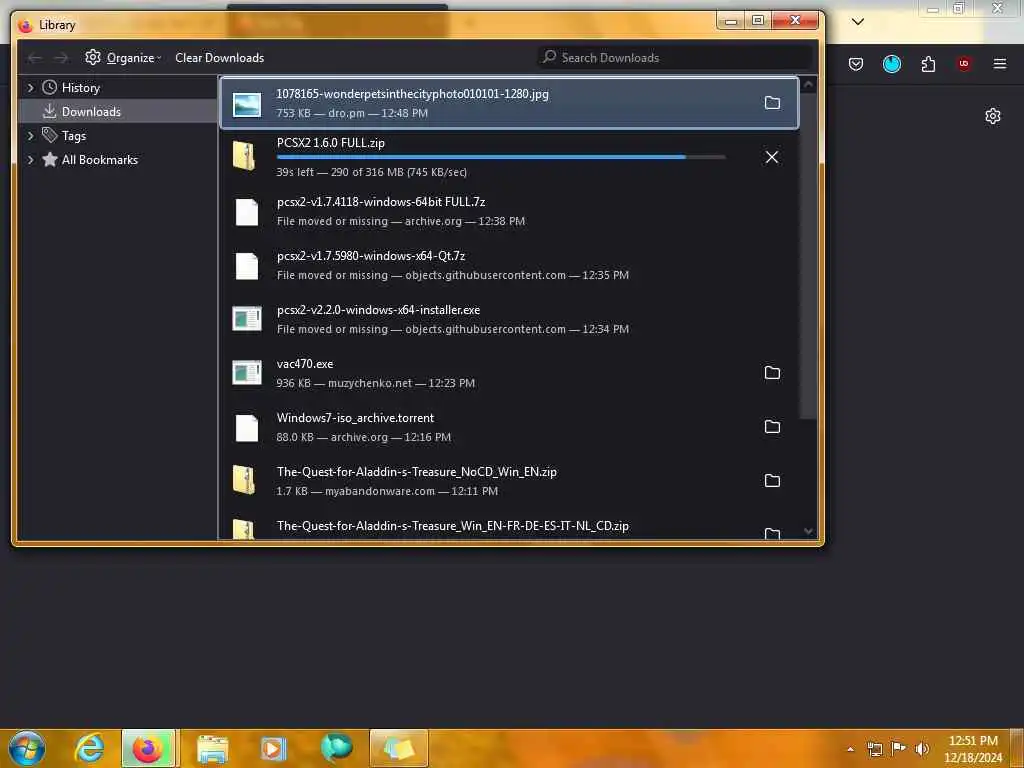Launch Internet Explorer from taskbar
The image size is (1024, 768).
89,748
